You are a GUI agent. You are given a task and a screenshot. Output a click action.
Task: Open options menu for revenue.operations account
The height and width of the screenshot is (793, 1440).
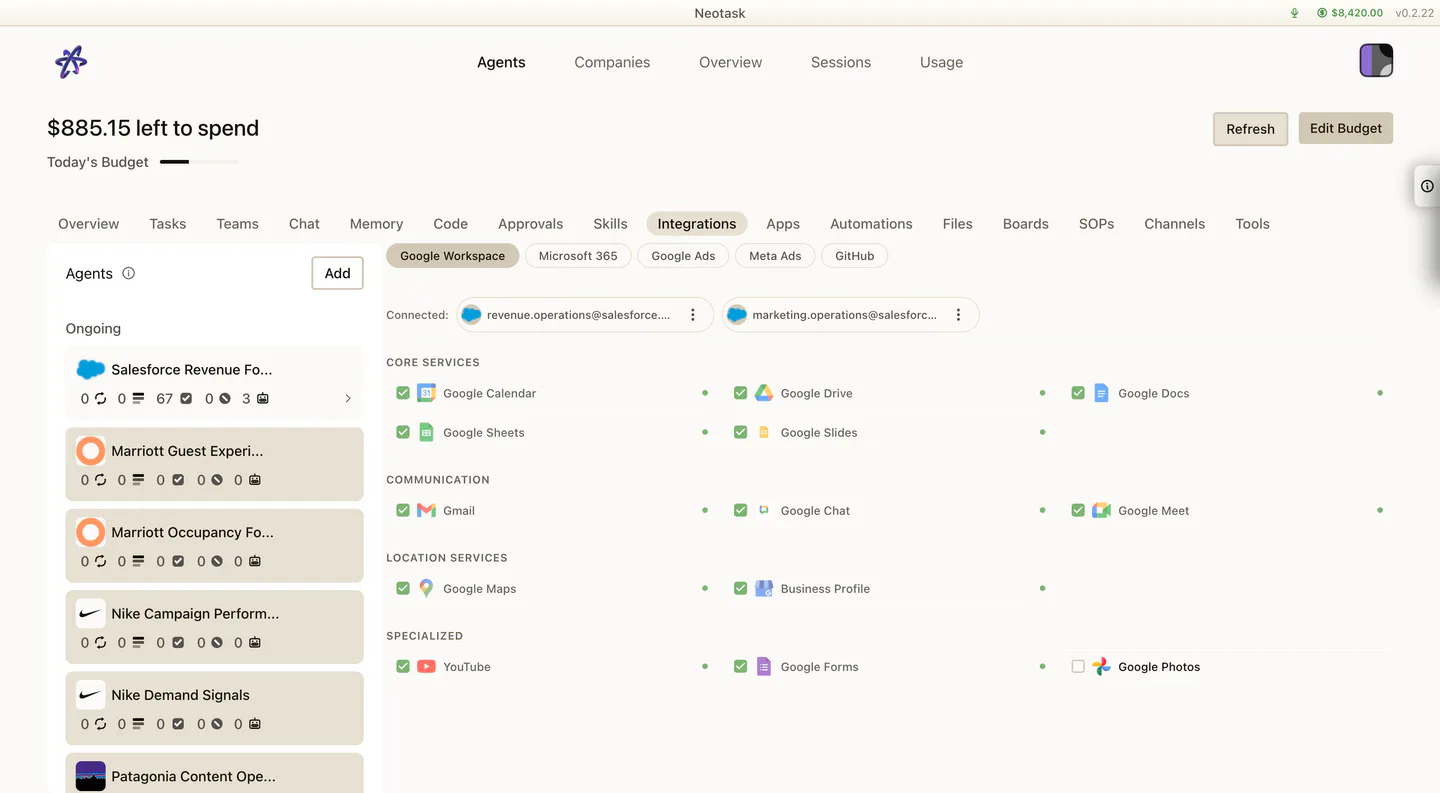(x=693, y=315)
